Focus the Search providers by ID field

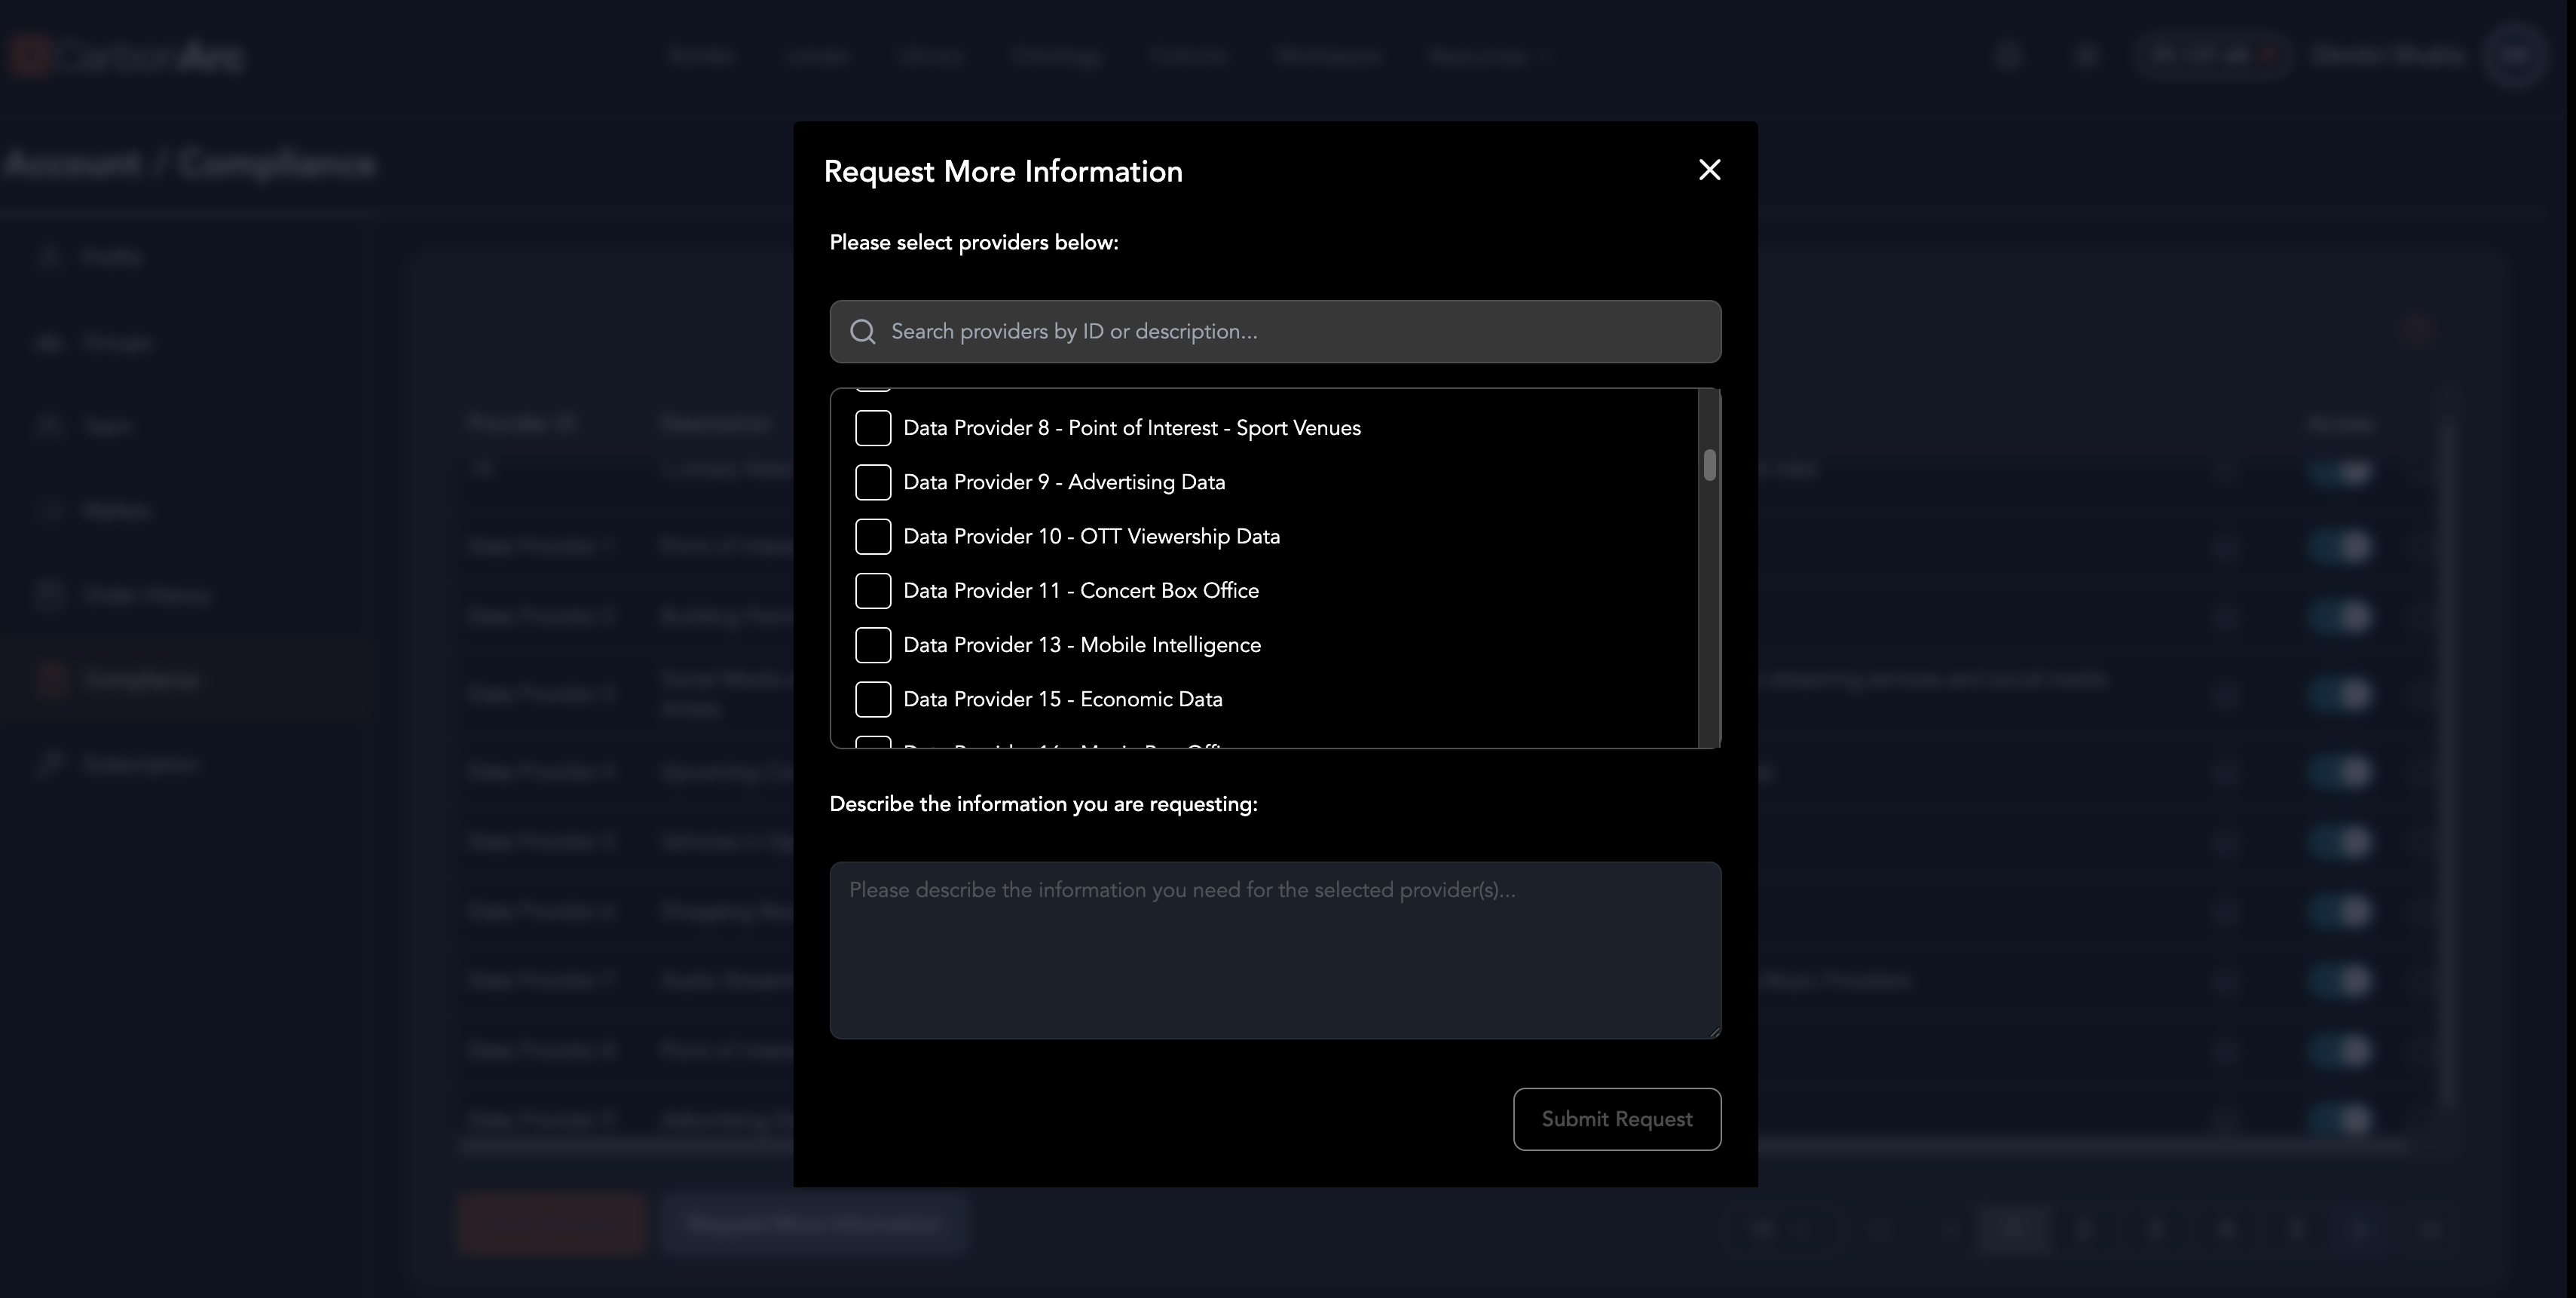point(1290,332)
